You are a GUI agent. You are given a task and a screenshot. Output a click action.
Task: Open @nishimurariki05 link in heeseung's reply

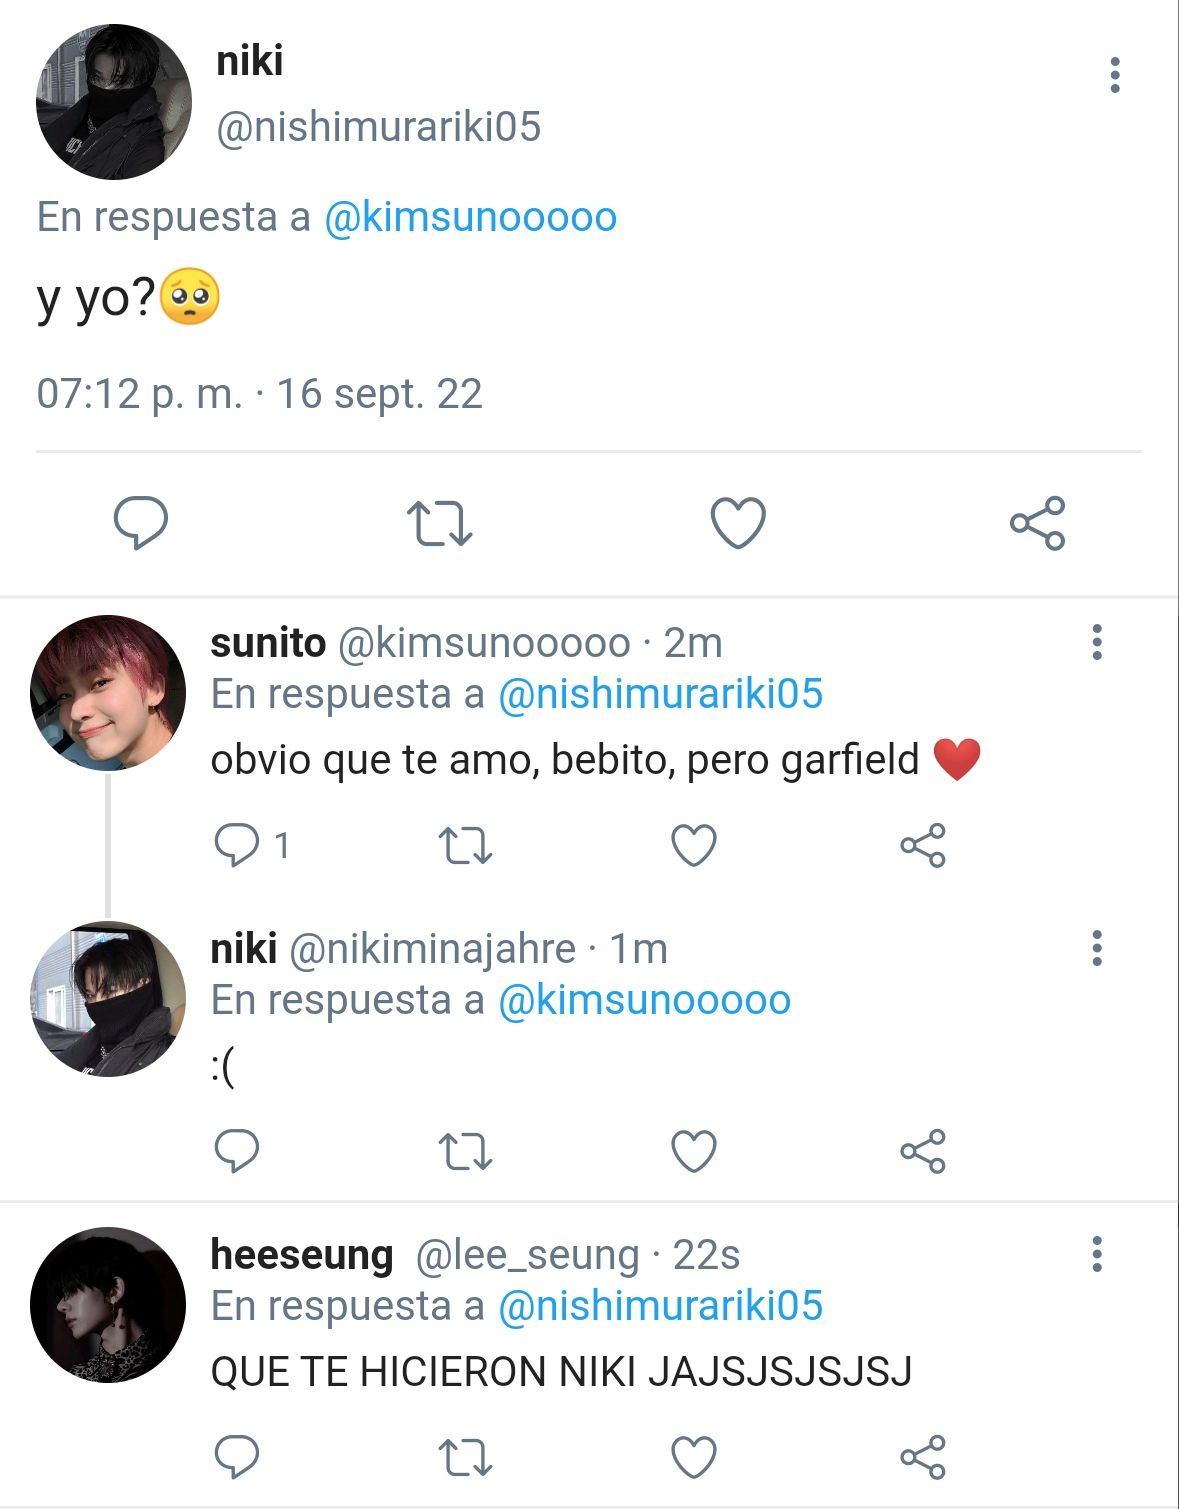(x=660, y=1306)
